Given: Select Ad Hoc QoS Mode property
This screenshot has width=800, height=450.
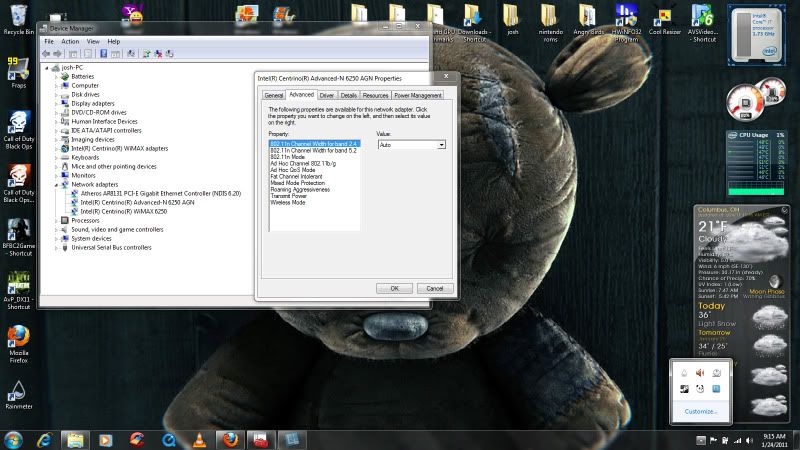Looking at the screenshot, I should [292, 170].
